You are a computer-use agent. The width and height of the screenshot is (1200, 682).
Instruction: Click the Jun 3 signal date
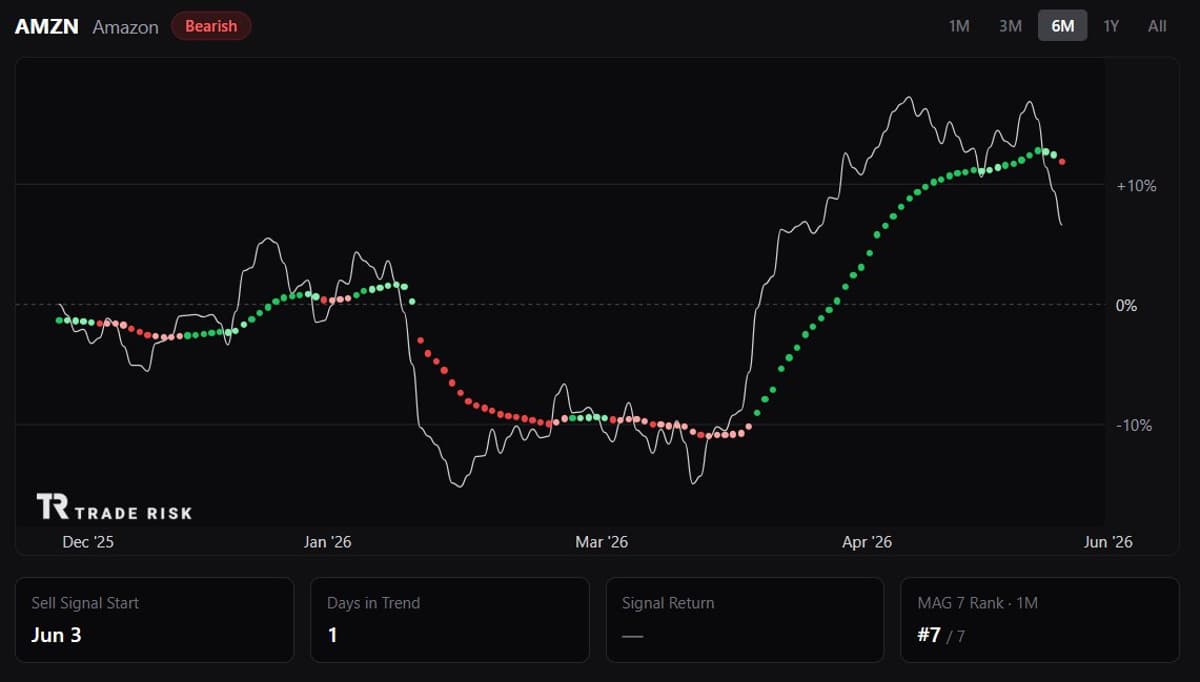click(56, 635)
